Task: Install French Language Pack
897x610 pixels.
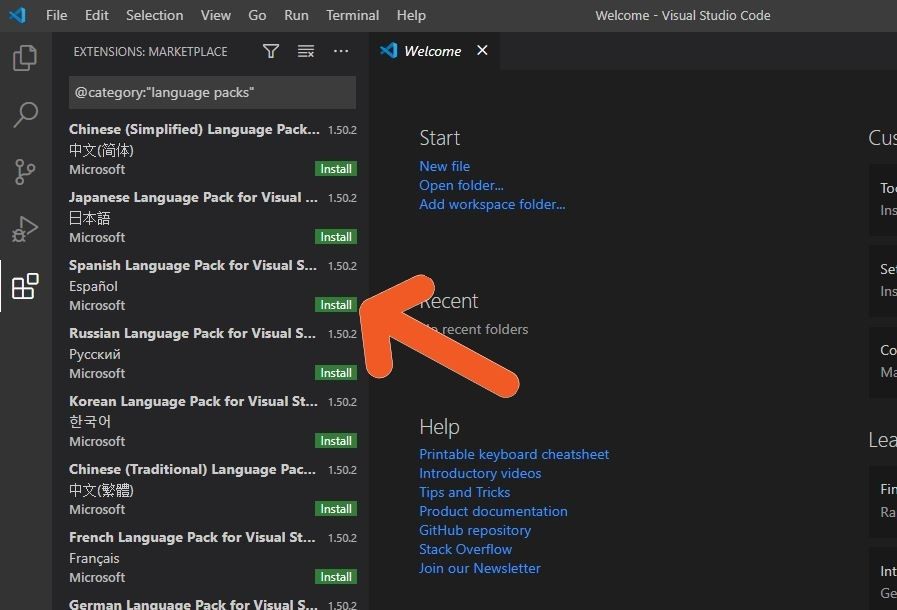Action: (336, 577)
